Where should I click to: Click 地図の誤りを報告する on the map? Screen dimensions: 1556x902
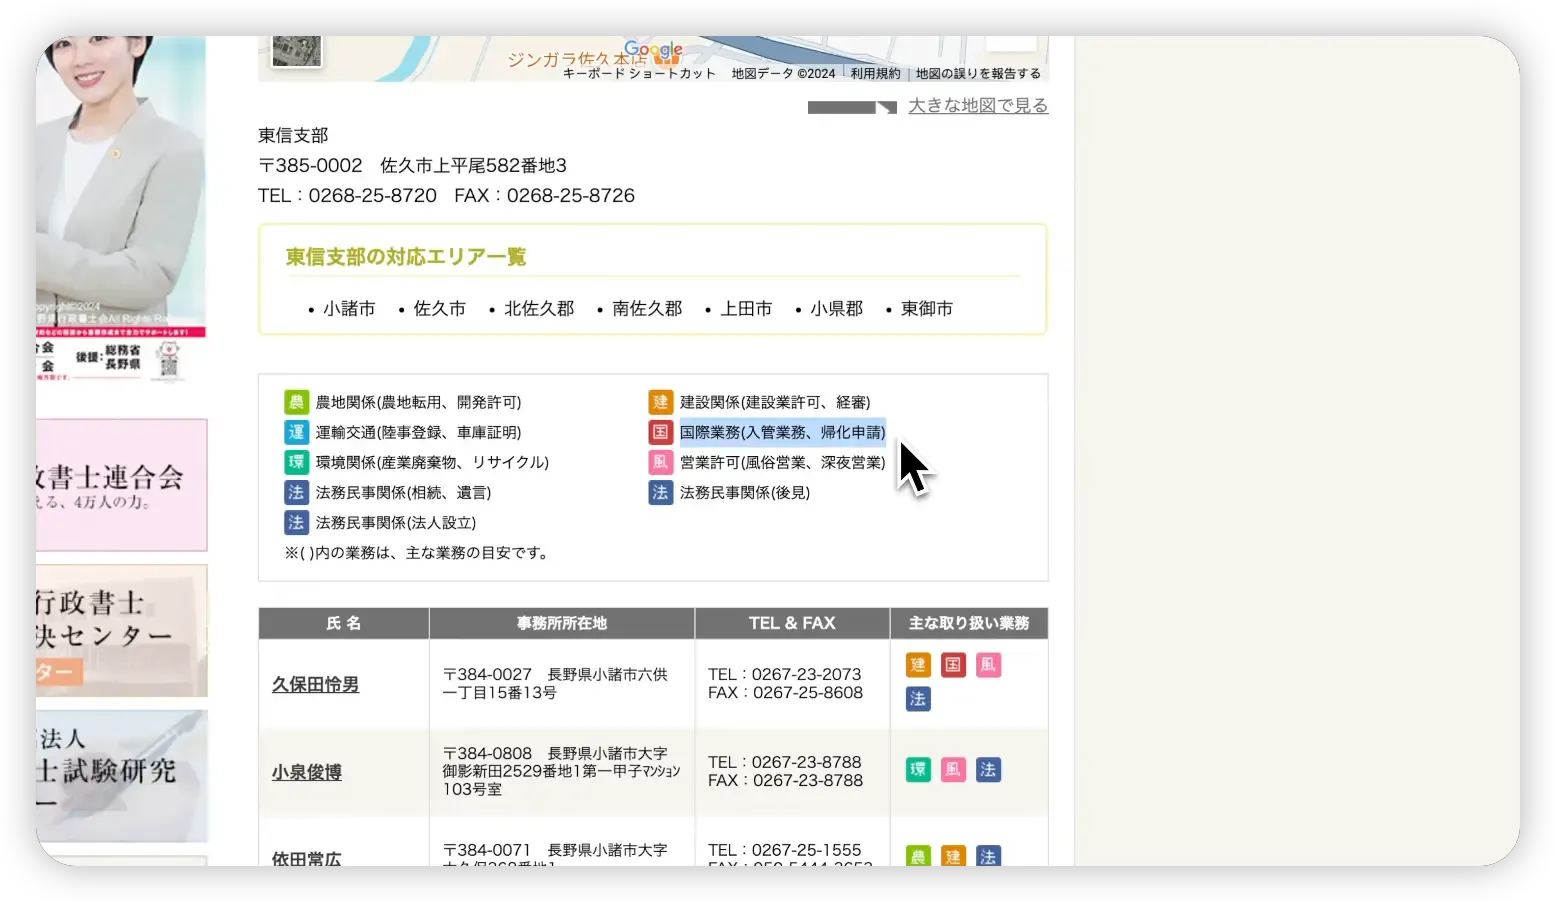(978, 74)
